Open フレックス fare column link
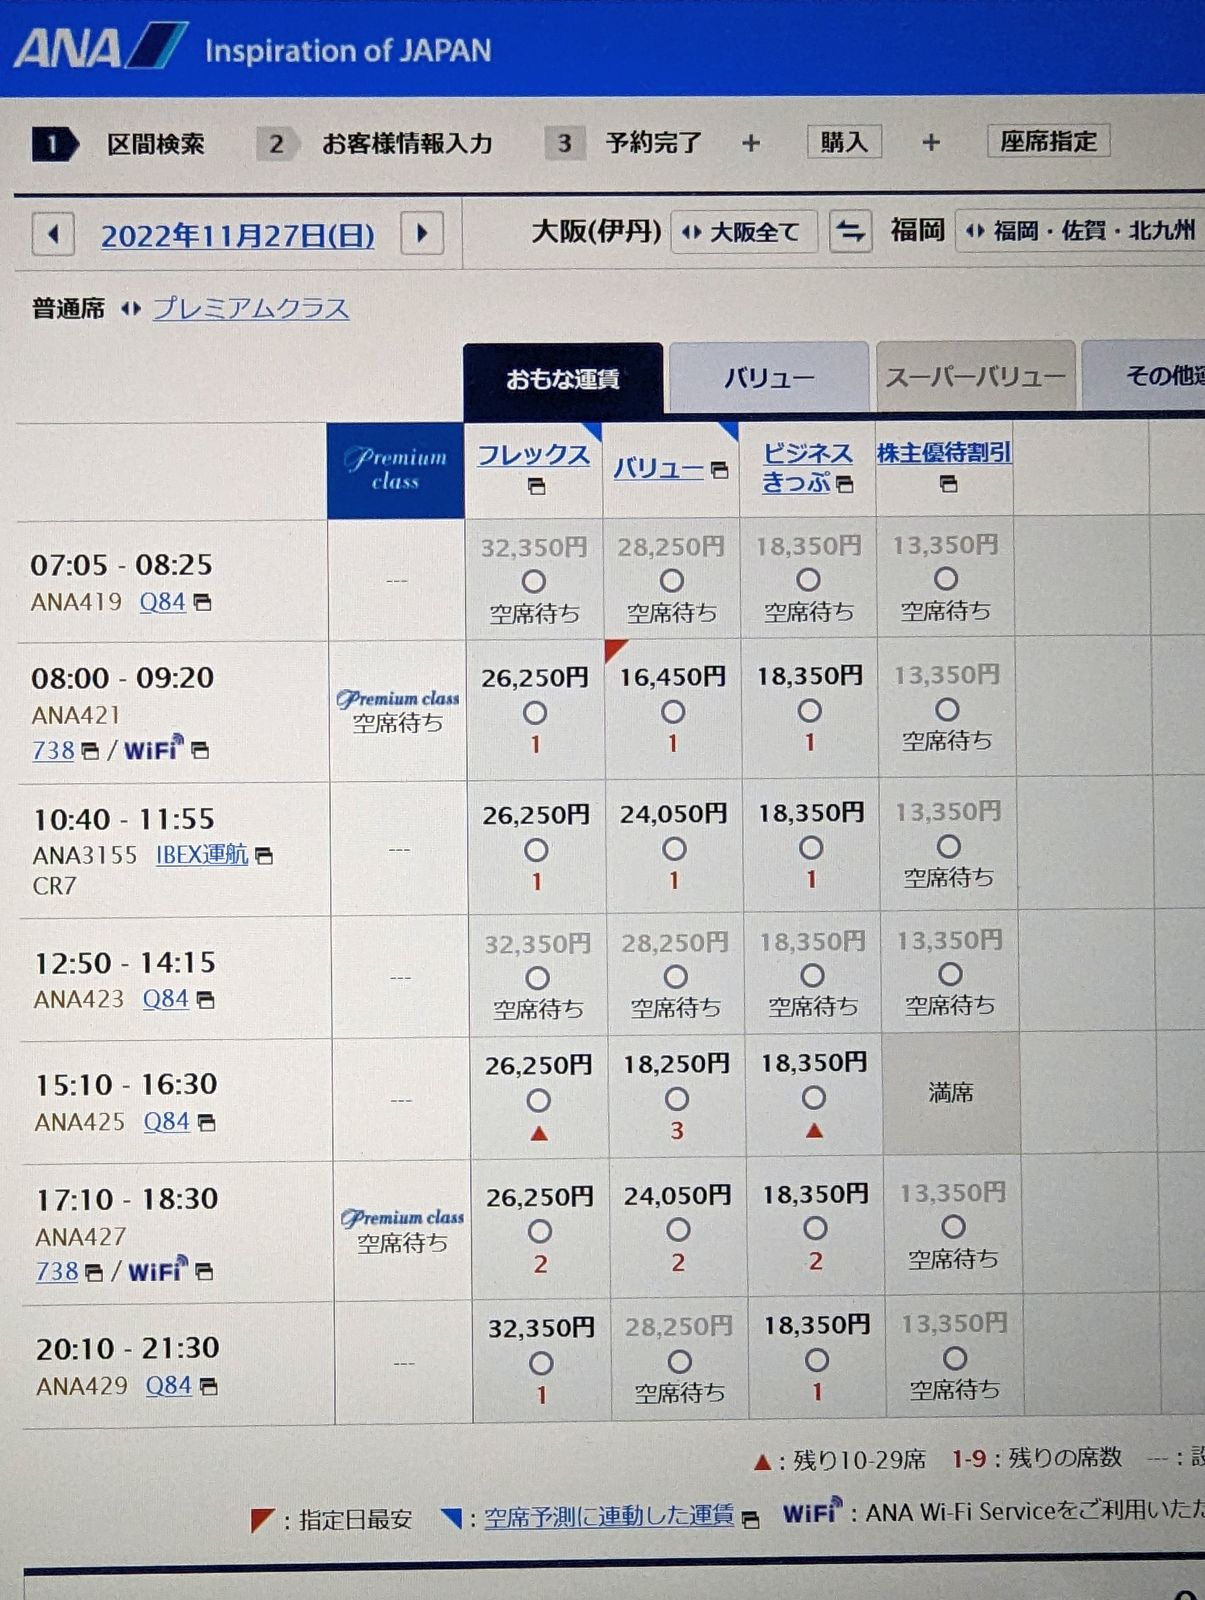This screenshot has height=1600, width=1205. tap(533, 455)
